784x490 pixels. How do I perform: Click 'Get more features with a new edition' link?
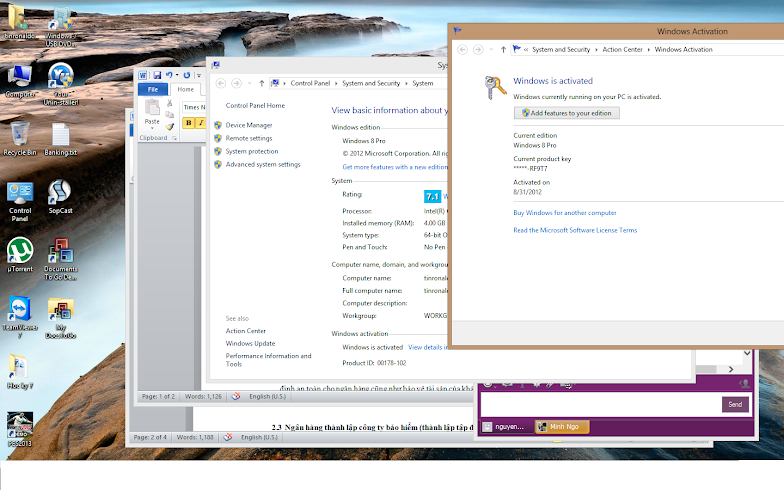click(x=395, y=167)
